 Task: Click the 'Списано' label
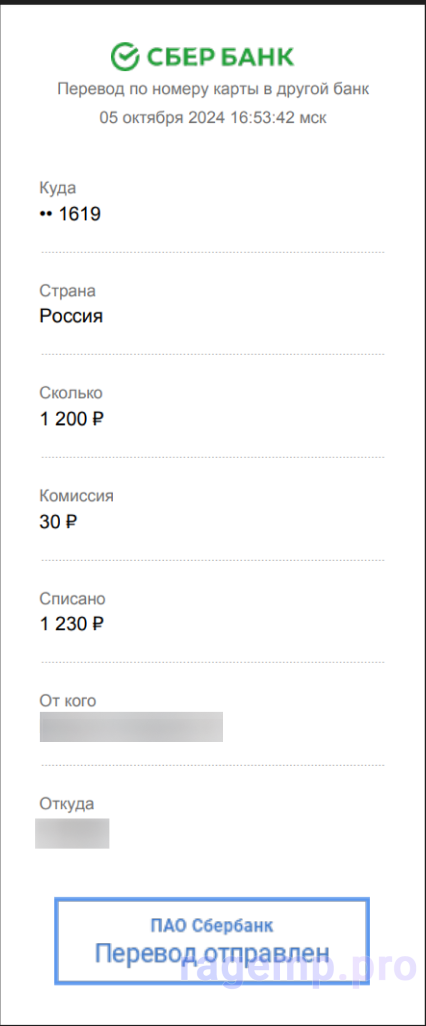[x=72, y=599]
